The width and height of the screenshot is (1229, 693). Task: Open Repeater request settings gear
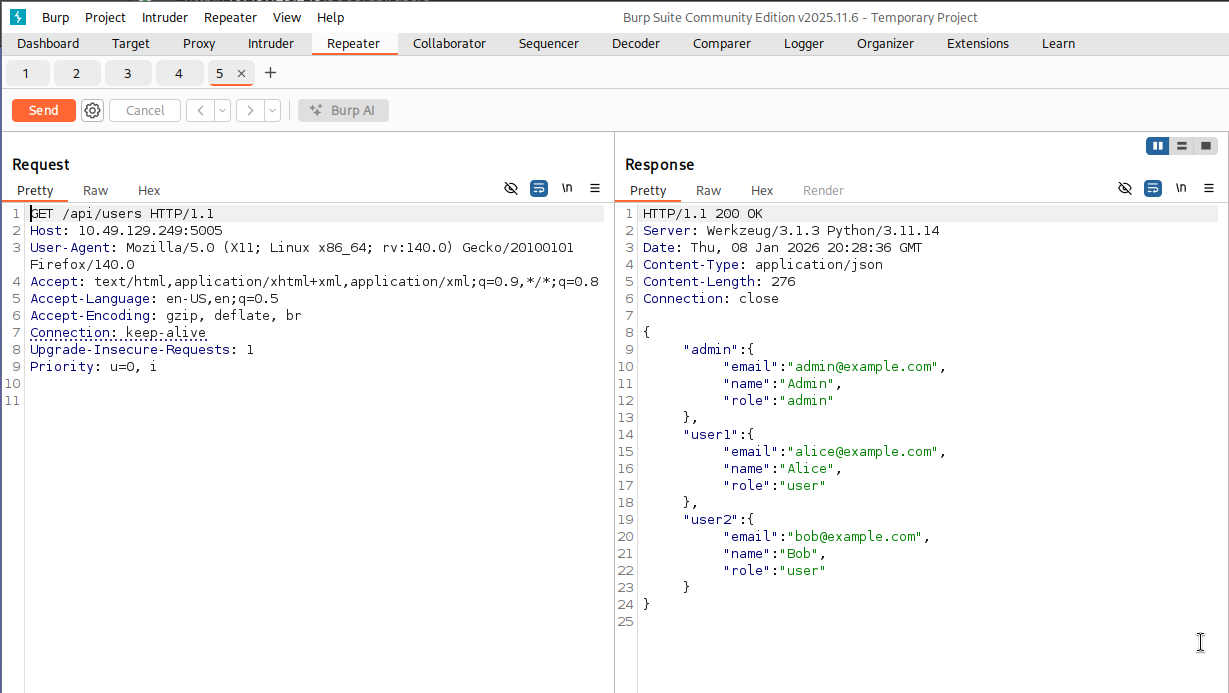pyautogui.click(x=92, y=111)
